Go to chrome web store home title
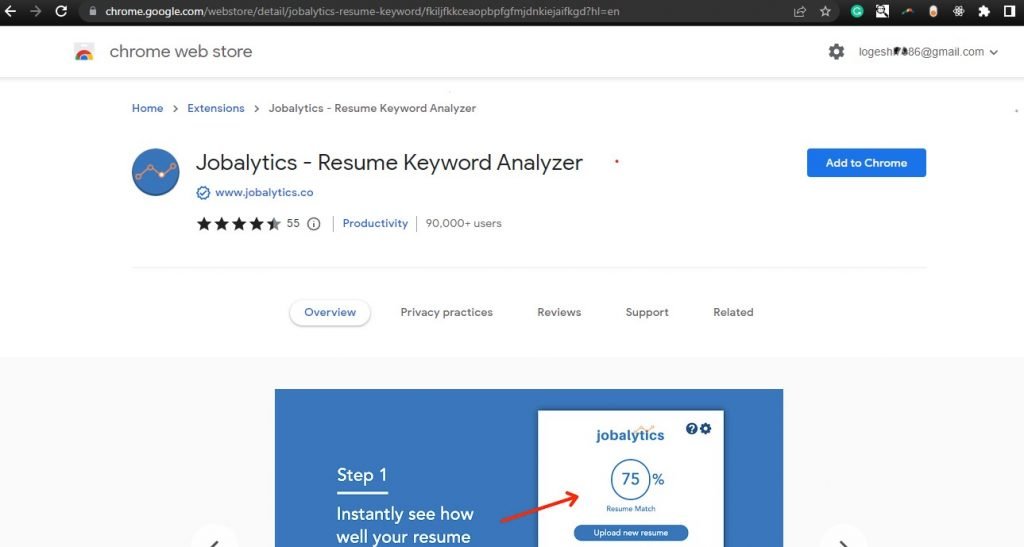 coord(181,52)
